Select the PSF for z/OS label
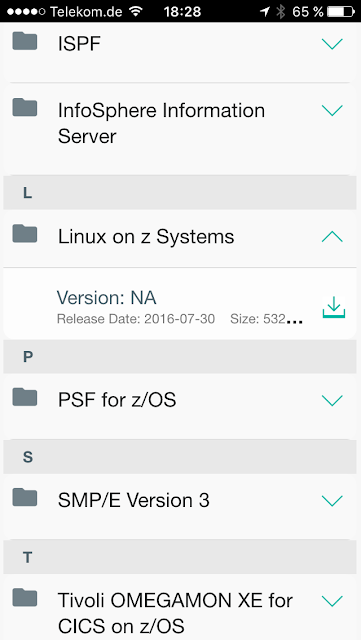Screen dimensions: 361x640 [x=117, y=400]
